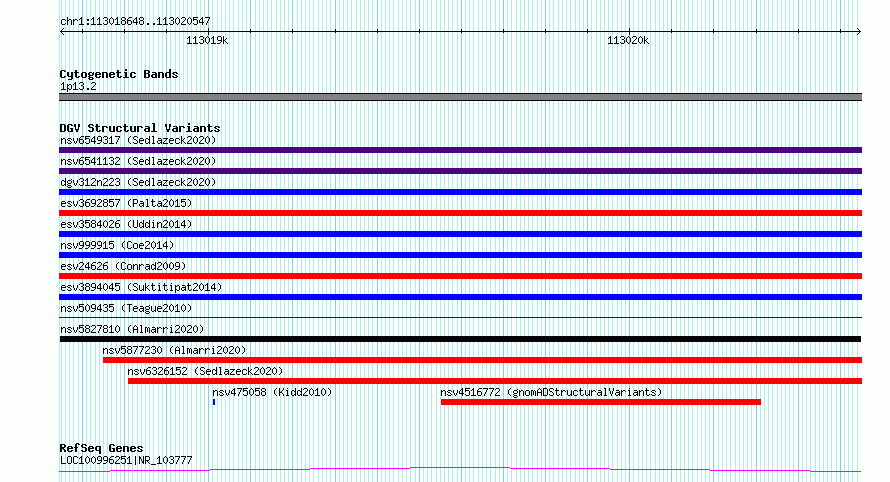Select the tiny nsv475058 blue marker
The image size is (890, 482).
[x=214, y=402]
